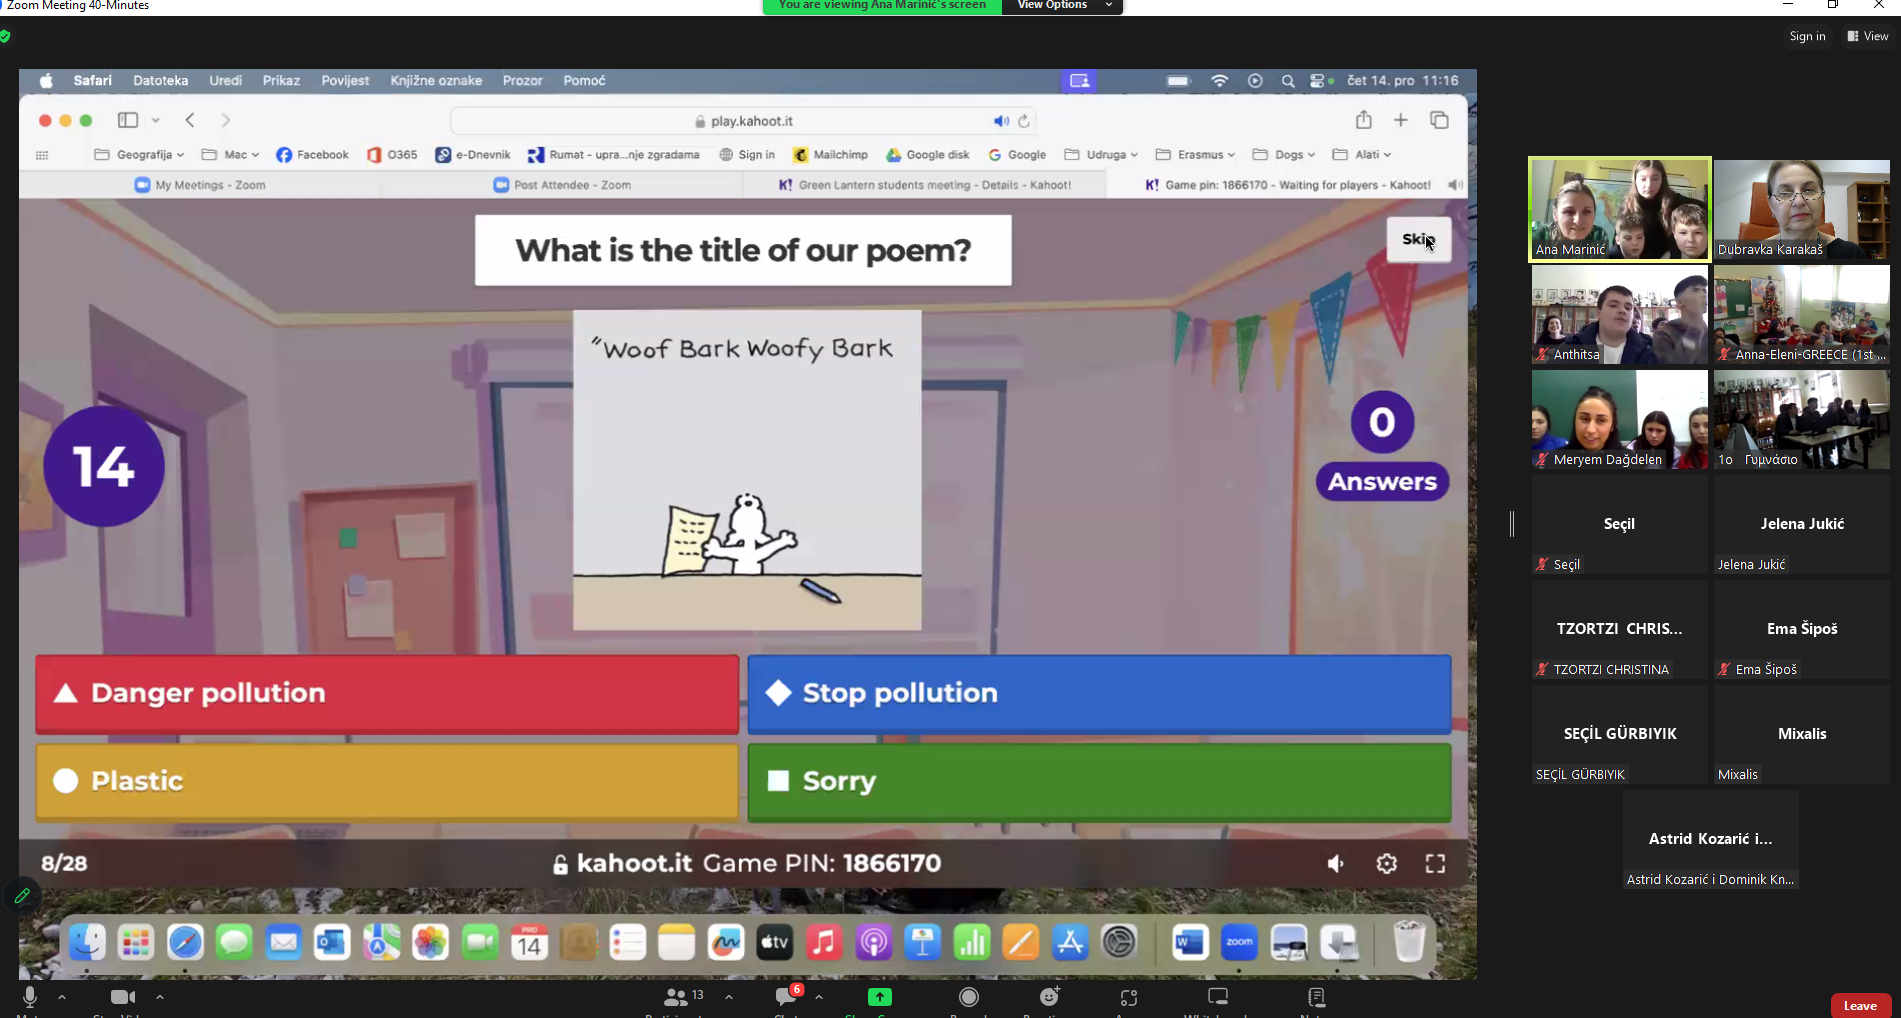Click Sign in at top right
This screenshot has width=1901, height=1018.
coord(1807,36)
